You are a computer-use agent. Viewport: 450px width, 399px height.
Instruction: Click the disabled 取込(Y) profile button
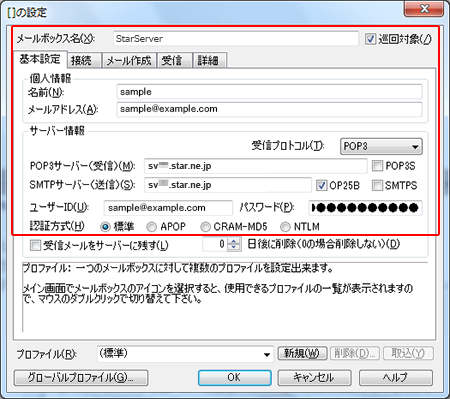pos(408,353)
